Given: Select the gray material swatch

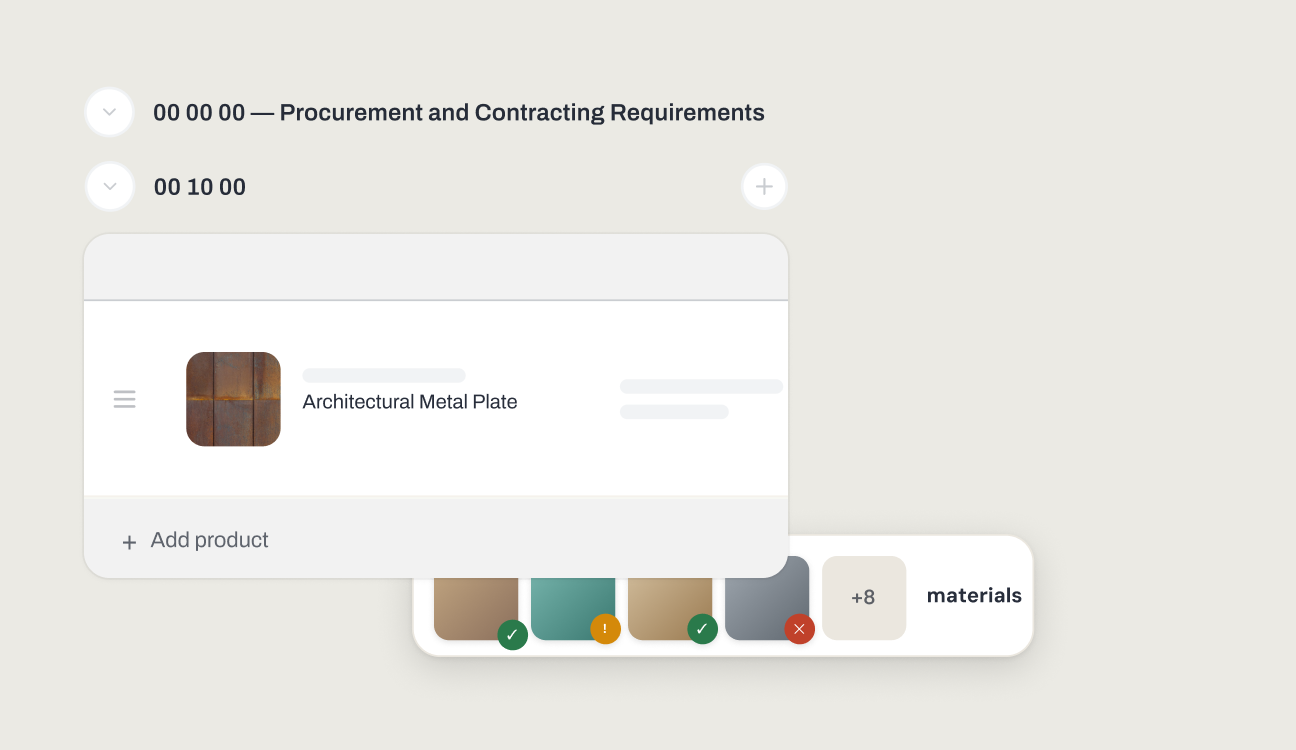Looking at the screenshot, I should click(767, 598).
